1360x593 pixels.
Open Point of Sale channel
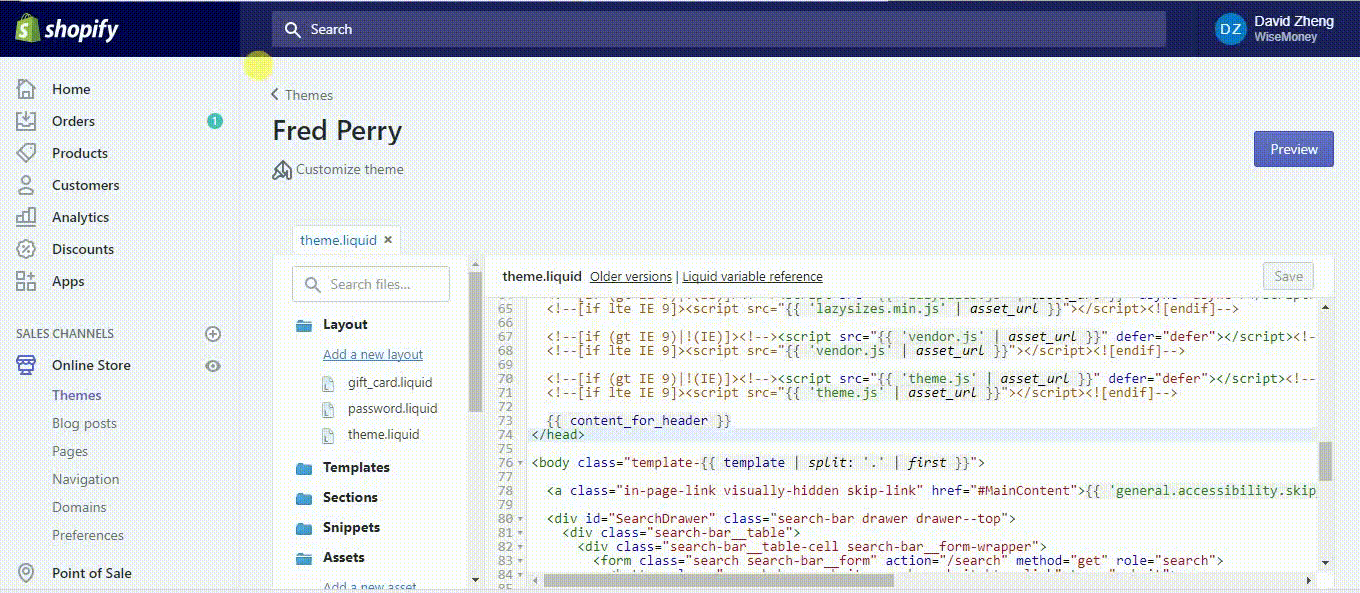point(92,573)
